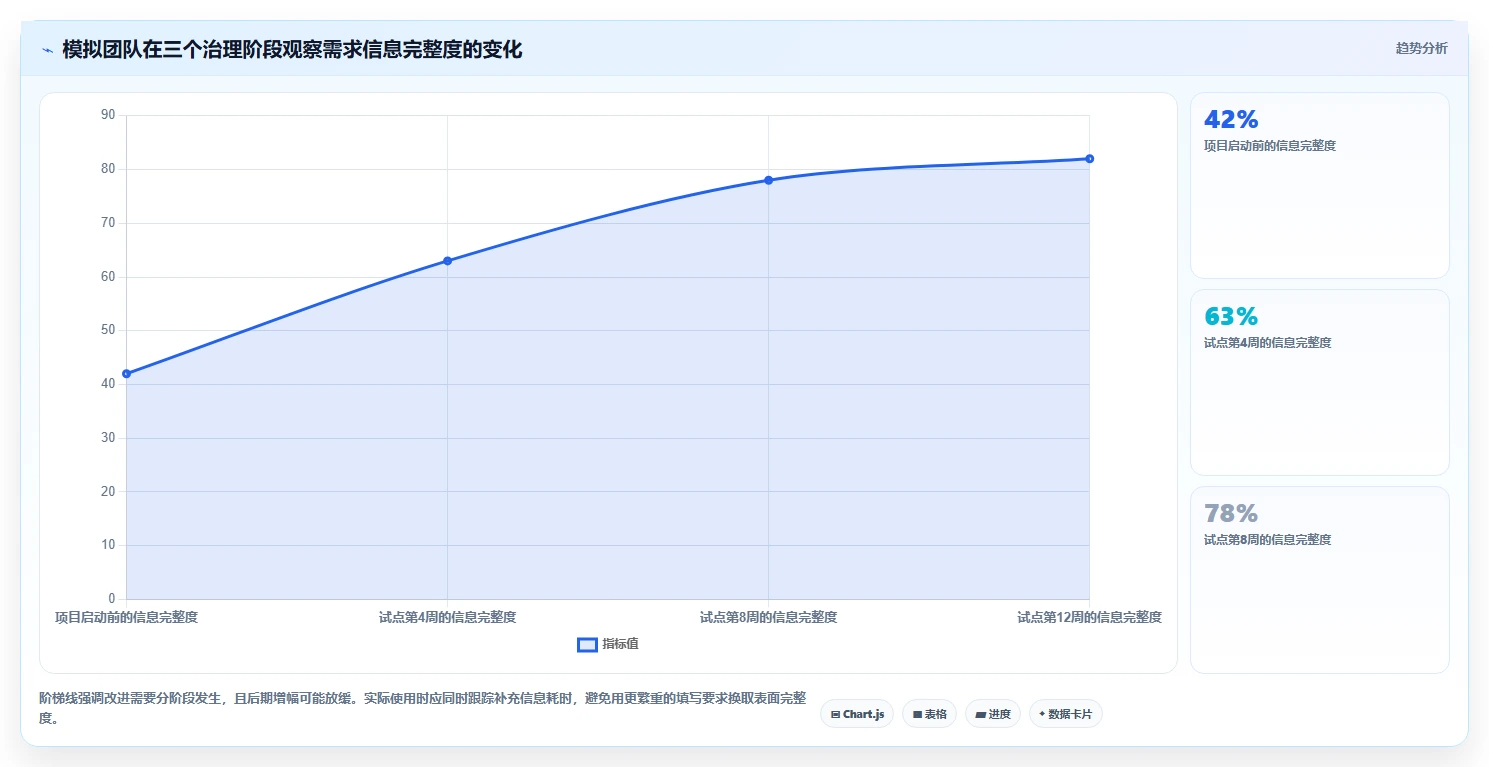Click card caption 试点第8周的信息完整度

pos(1268,540)
